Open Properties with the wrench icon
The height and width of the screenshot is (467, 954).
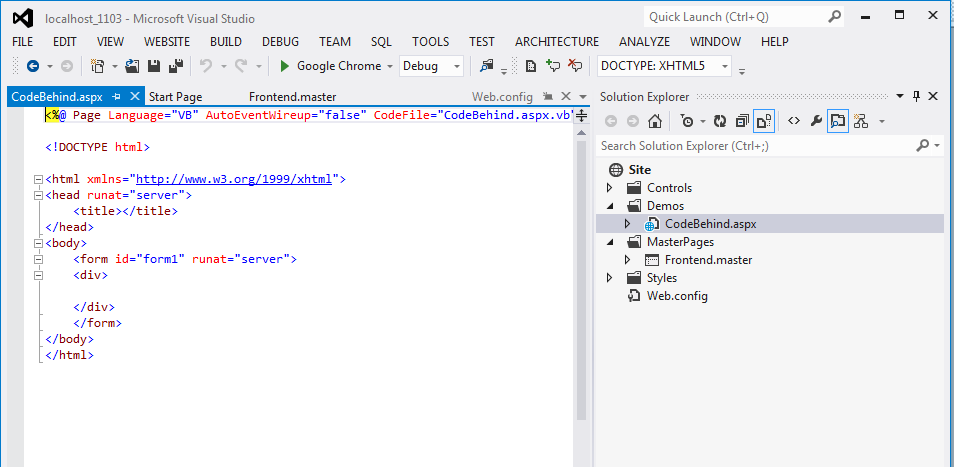(x=816, y=121)
